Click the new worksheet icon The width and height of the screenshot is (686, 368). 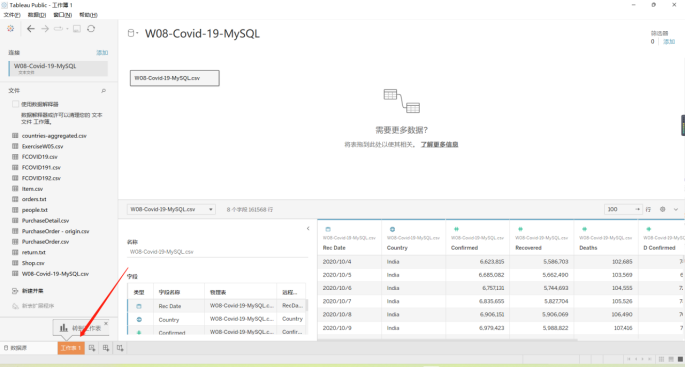[x=92, y=348]
